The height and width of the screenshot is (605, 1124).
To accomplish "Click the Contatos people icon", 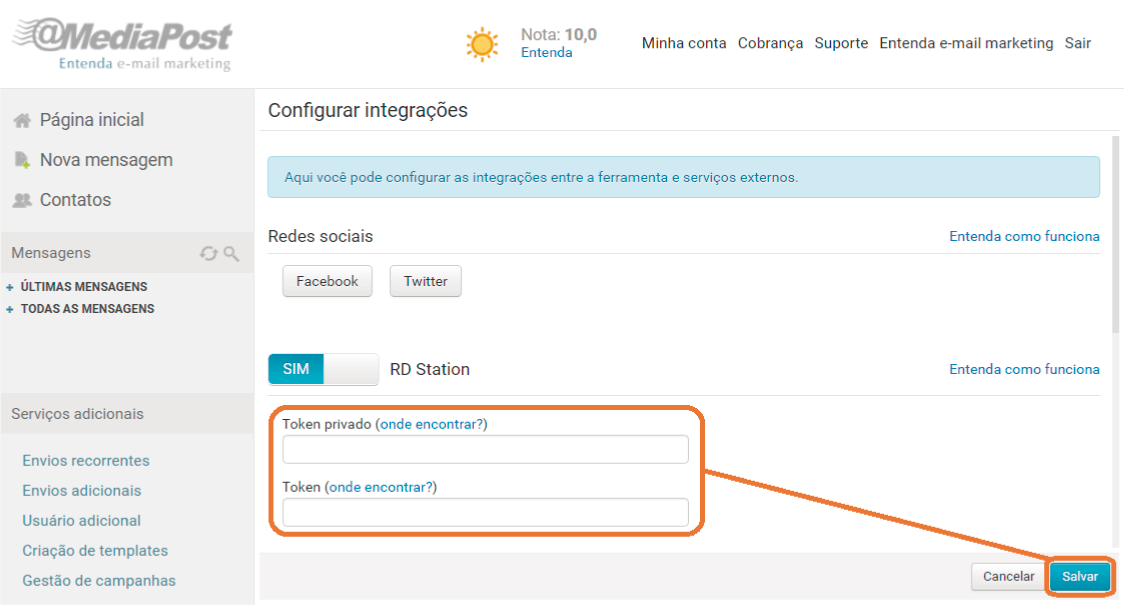I will [x=22, y=200].
